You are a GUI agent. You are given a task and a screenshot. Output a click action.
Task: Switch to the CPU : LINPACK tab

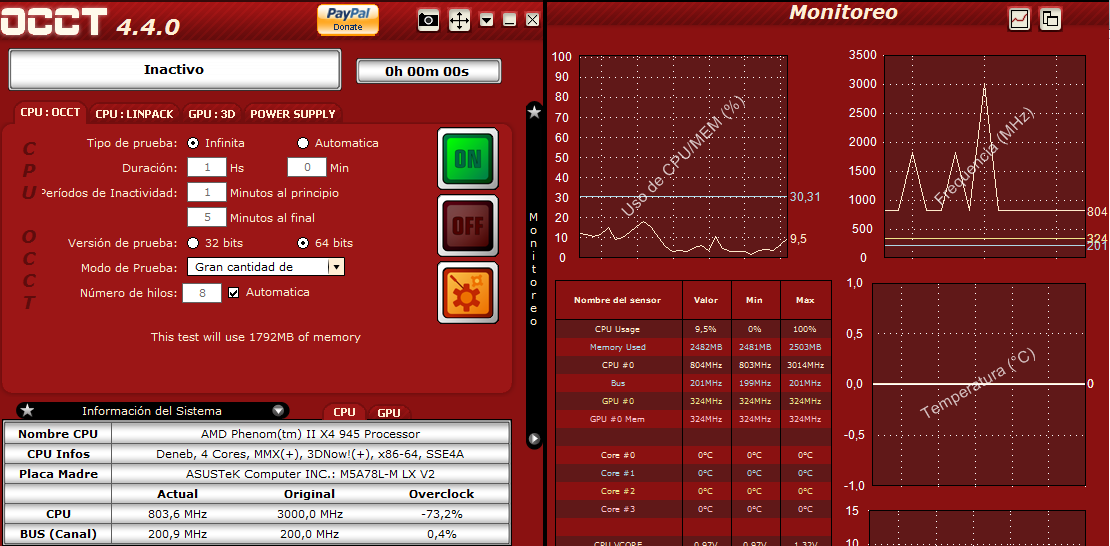coord(134,113)
